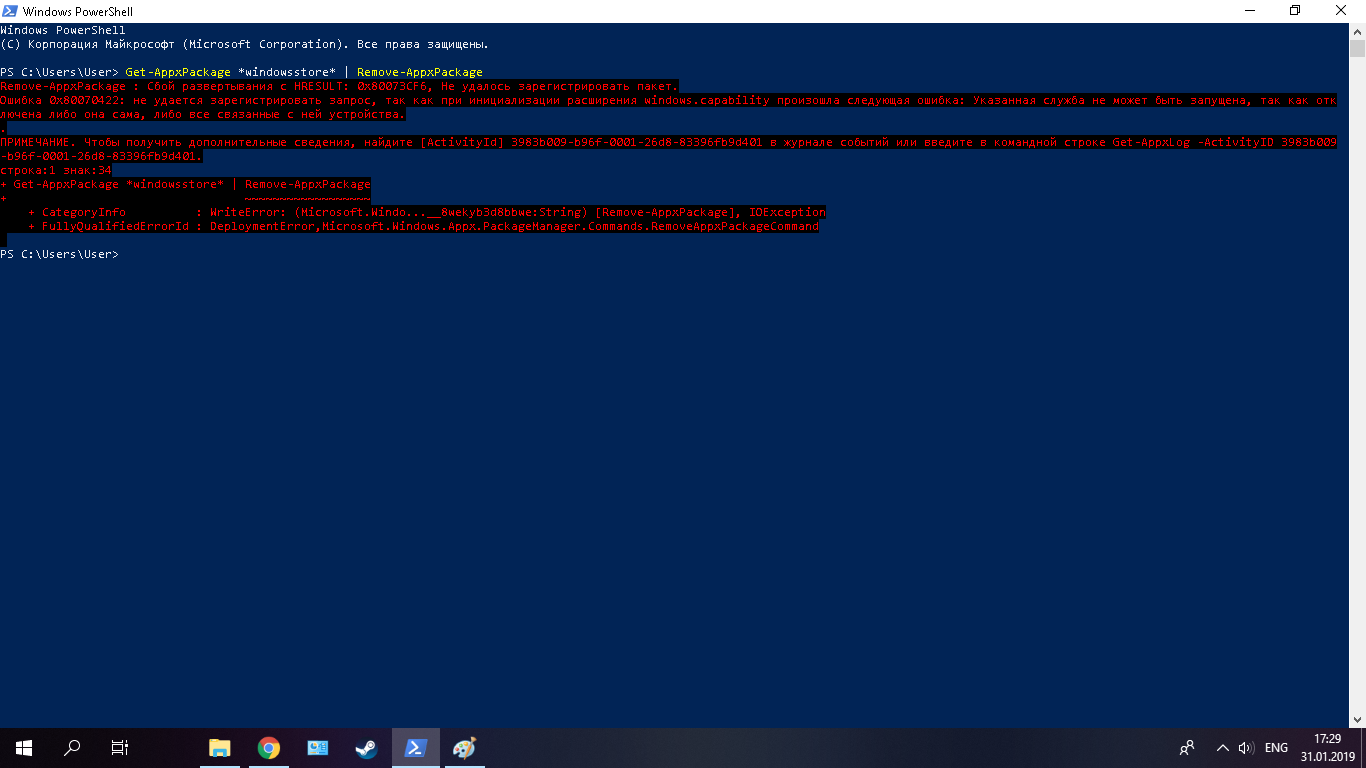This screenshot has width=1366, height=768.
Task: Click the "Get-AppxLog" command text
Action: 1151,142
